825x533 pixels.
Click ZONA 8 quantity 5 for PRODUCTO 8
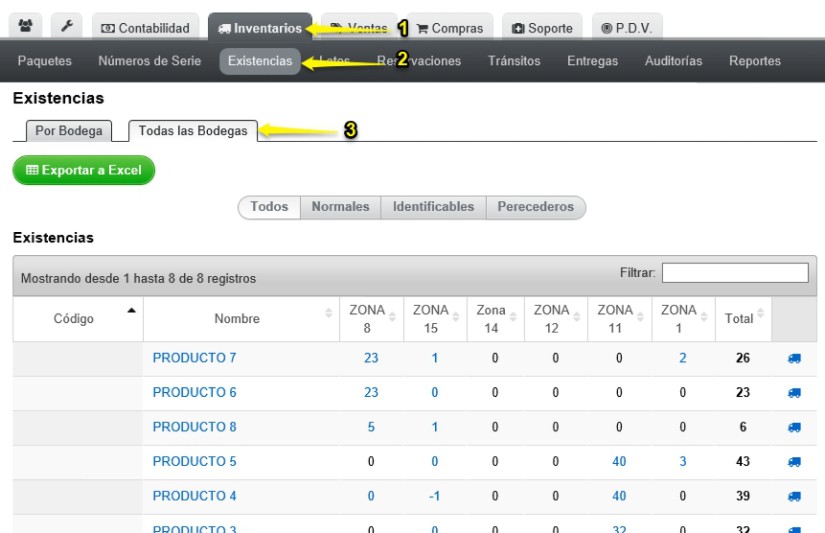pyautogui.click(x=371, y=427)
